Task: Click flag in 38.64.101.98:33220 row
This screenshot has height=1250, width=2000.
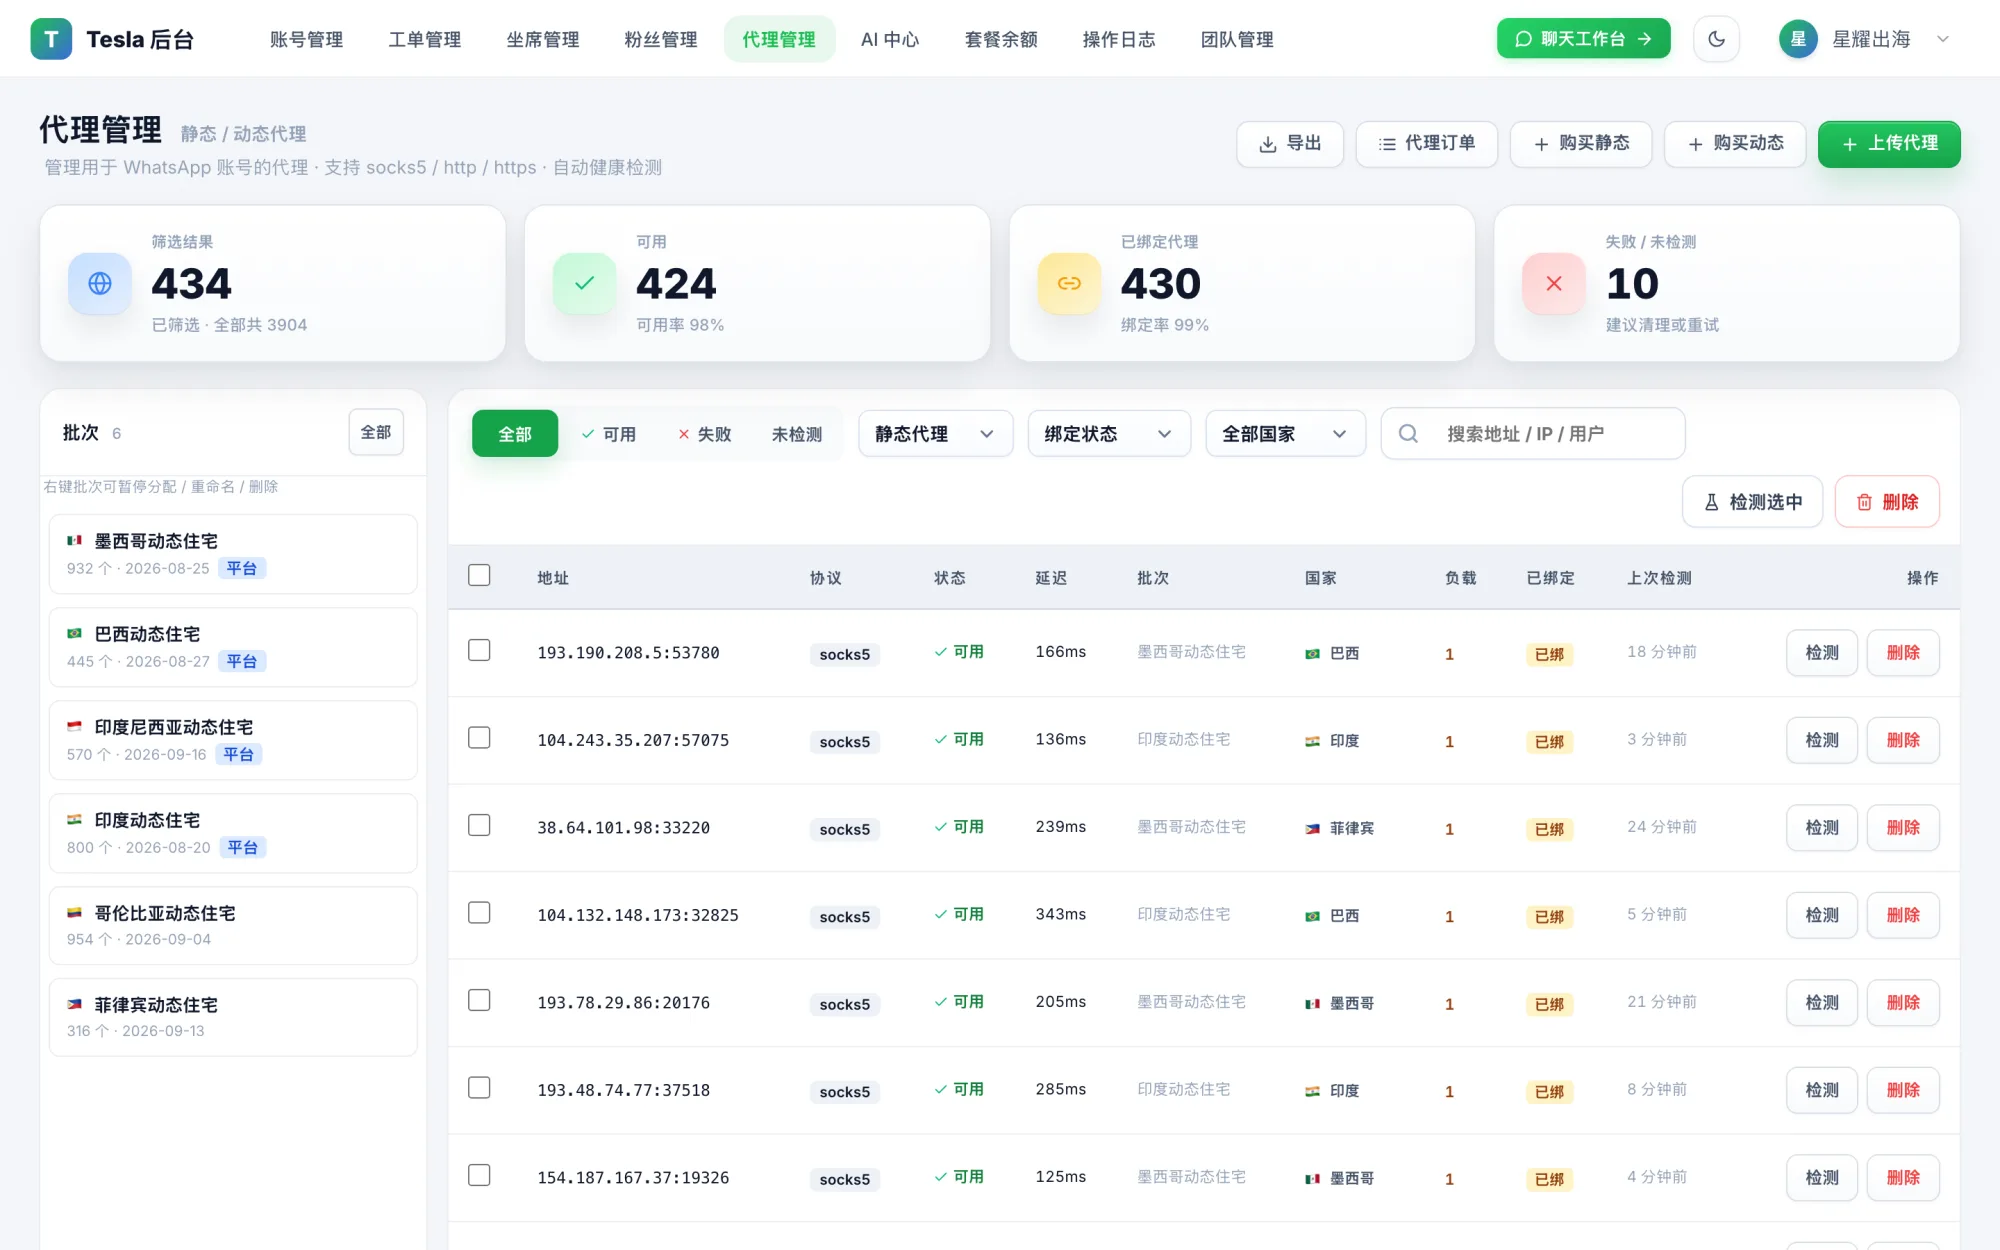Action: point(1312,829)
